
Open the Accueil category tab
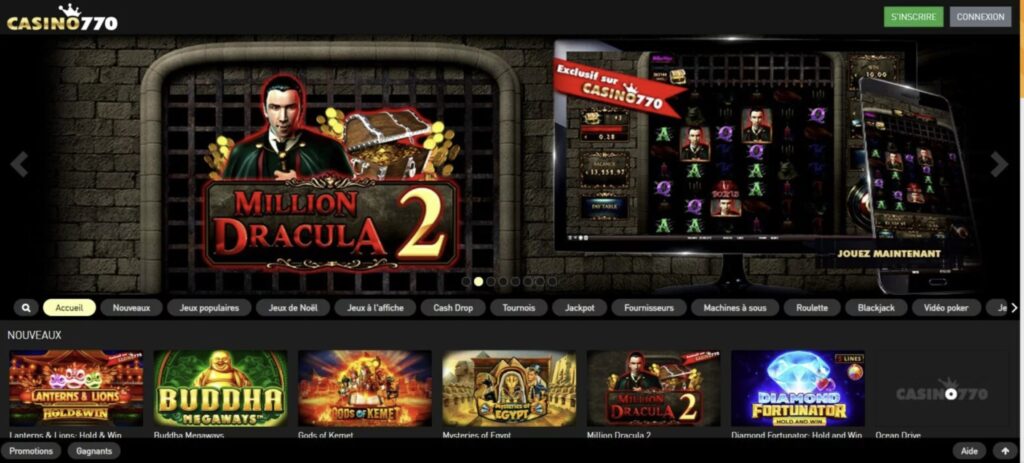tap(69, 308)
